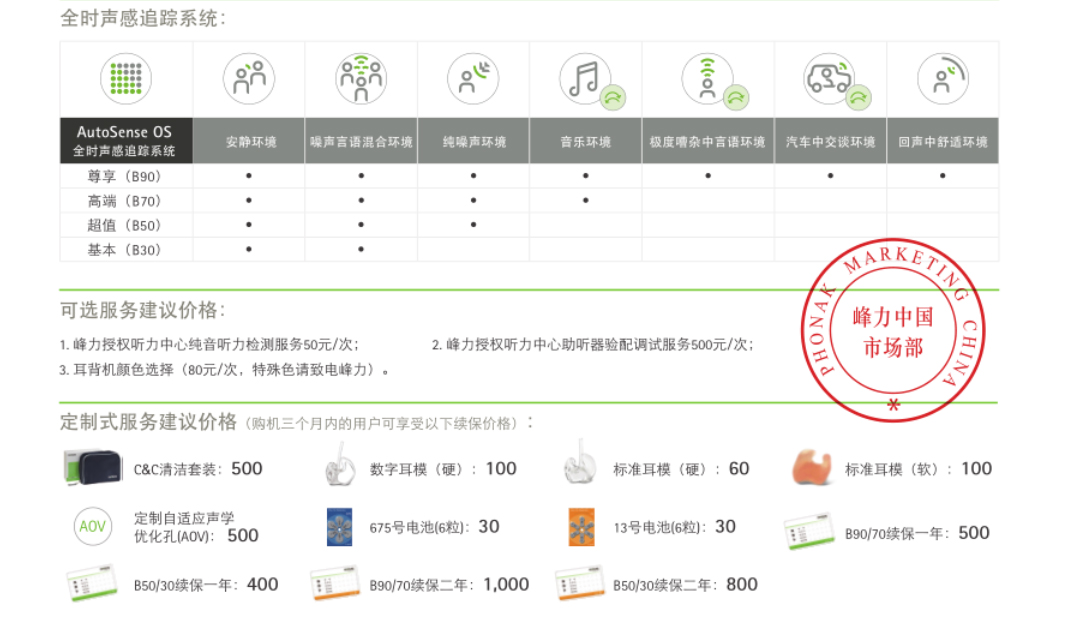This screenshot has width=1087, height=620.
Task: Click the orange soft earmold image
Action: click(812, 466)
